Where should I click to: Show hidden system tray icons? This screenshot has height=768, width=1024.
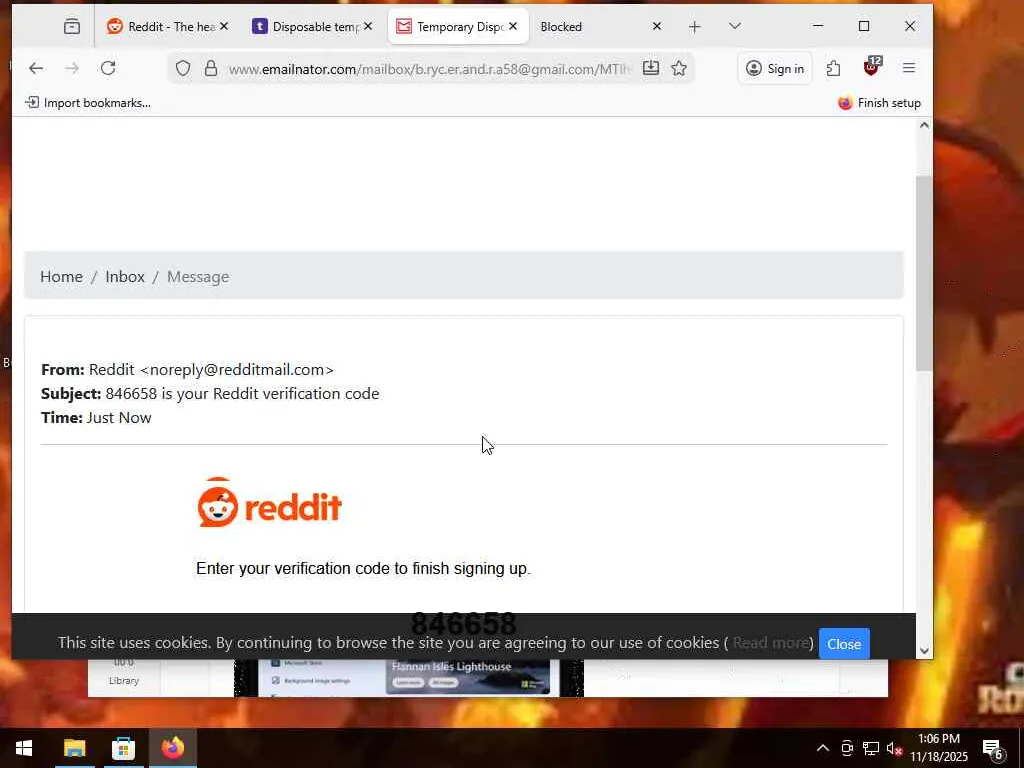tap(823, 748)
